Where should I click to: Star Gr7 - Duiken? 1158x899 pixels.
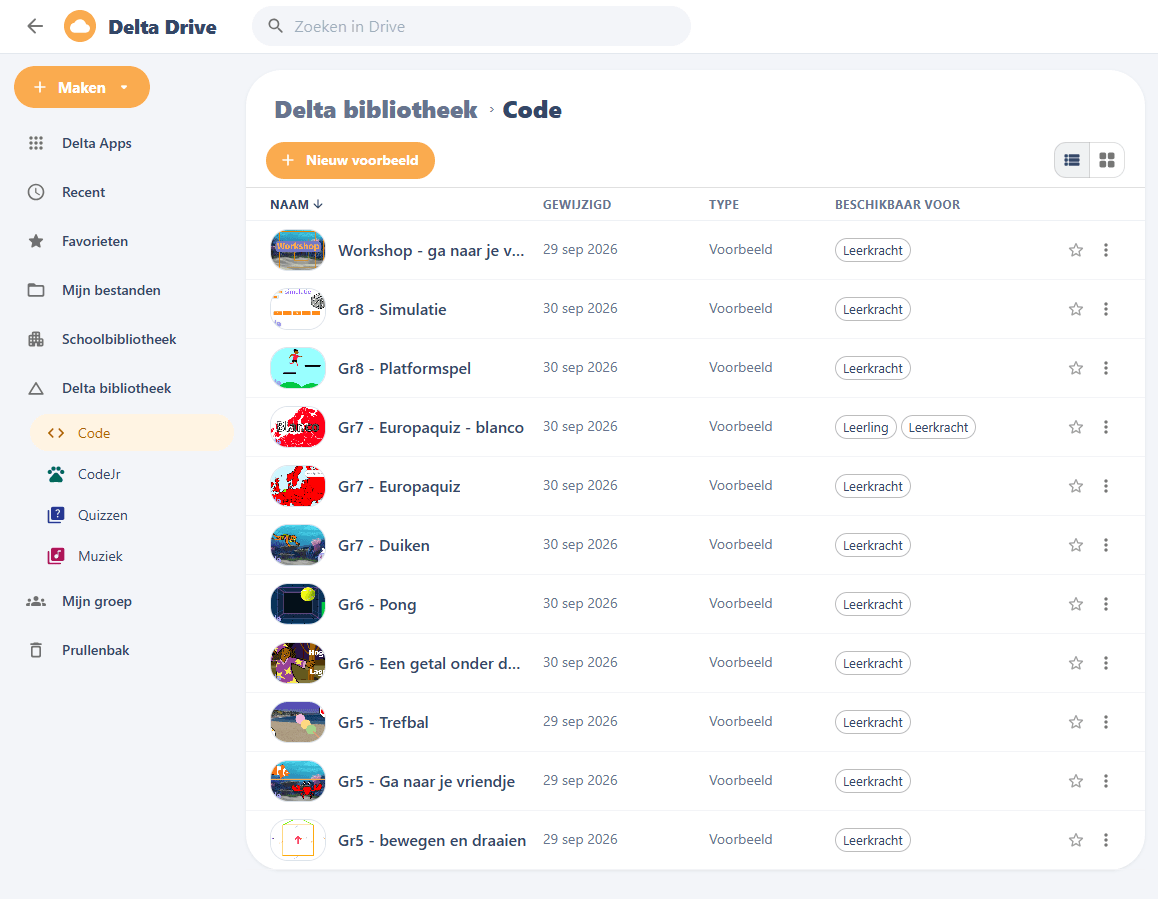1075,545
